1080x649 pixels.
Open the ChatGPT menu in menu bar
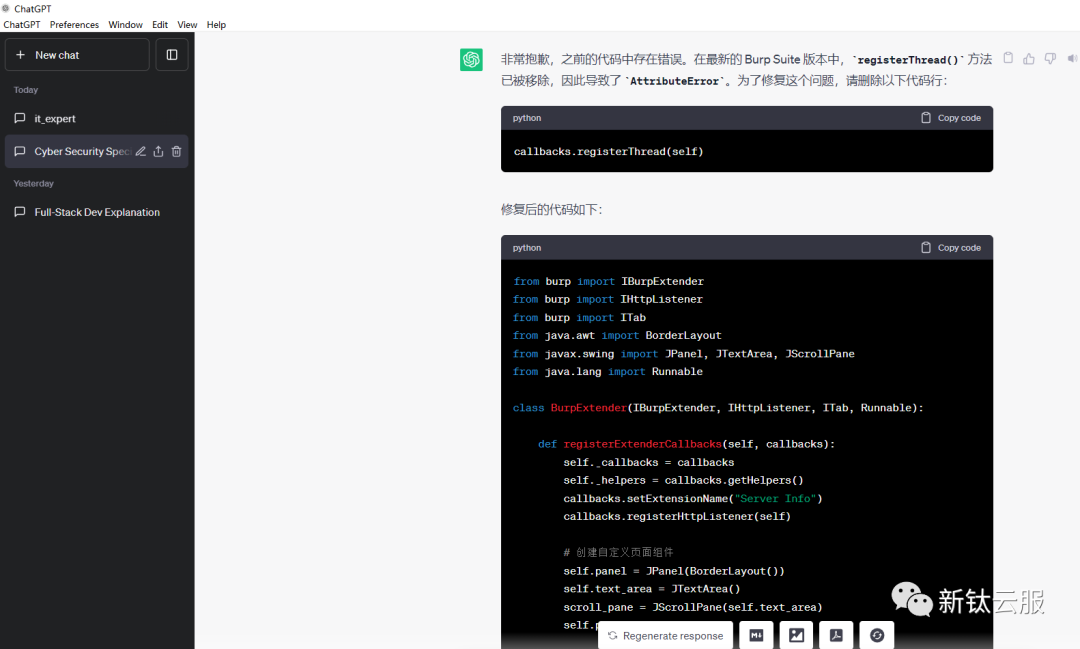[21, 25]
